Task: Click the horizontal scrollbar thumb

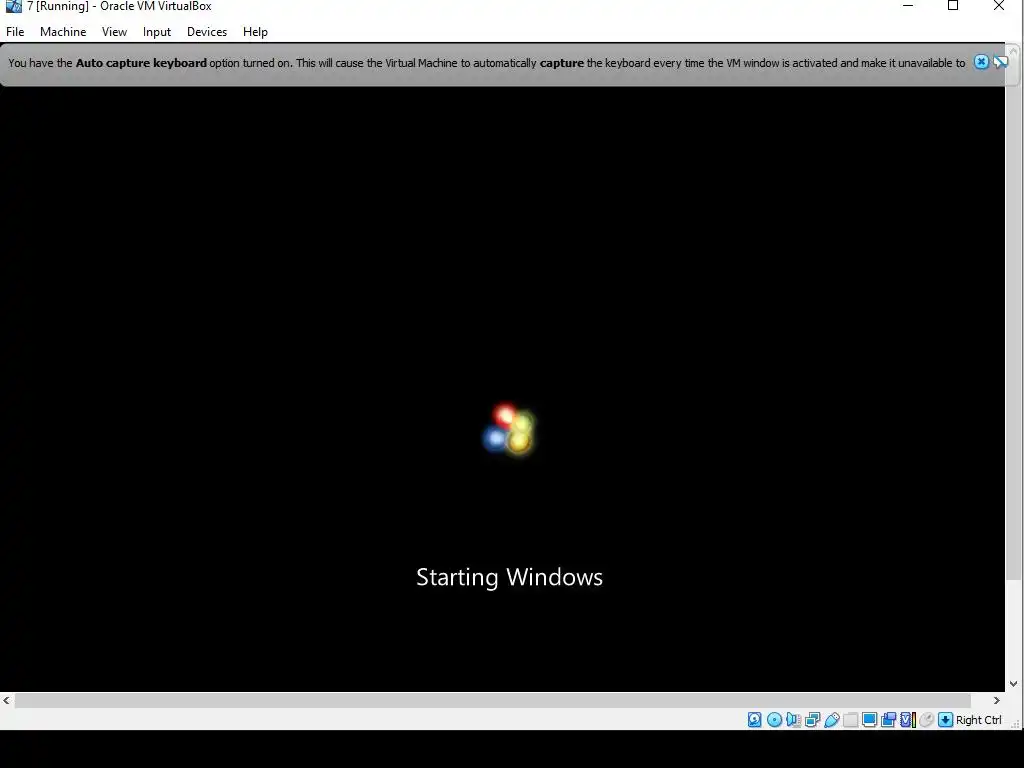Action: coord(493,700)
